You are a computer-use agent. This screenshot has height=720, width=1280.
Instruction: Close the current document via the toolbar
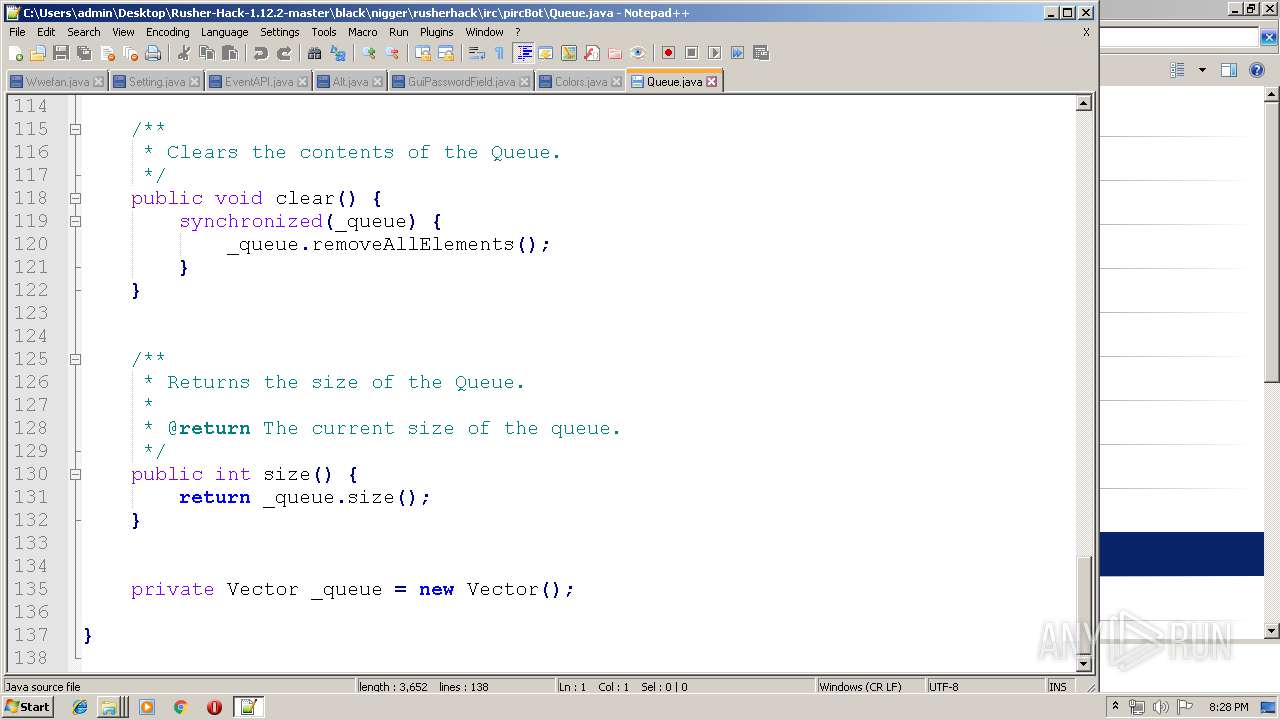pyautogui.click(x=107, y=53)
